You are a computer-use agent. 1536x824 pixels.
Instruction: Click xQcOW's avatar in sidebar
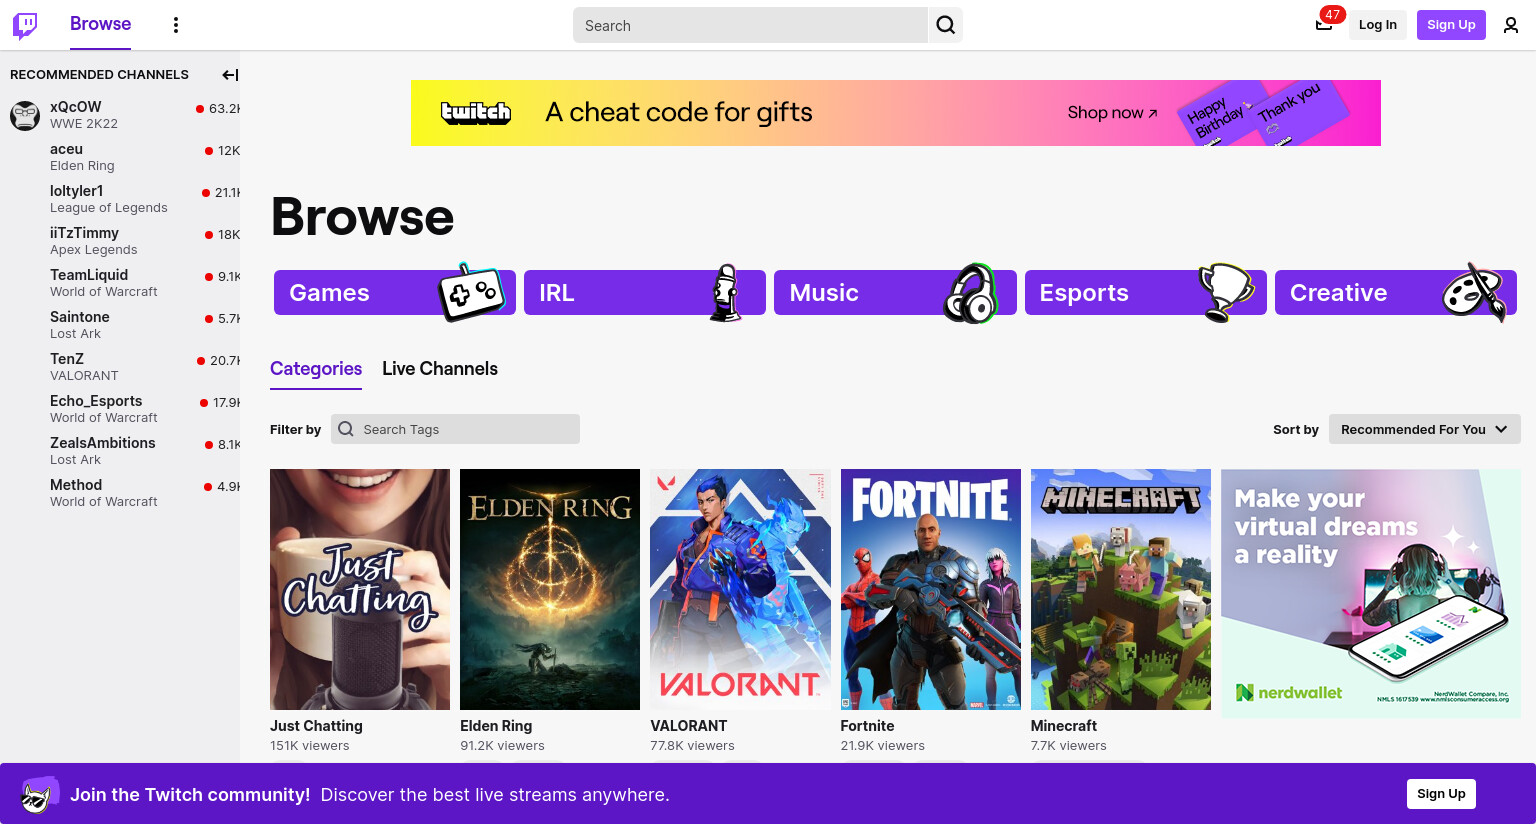[25, 115]
